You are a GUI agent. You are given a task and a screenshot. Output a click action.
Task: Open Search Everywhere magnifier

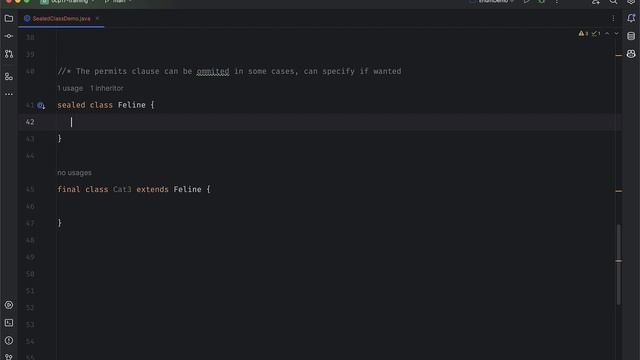click(613, 2)
